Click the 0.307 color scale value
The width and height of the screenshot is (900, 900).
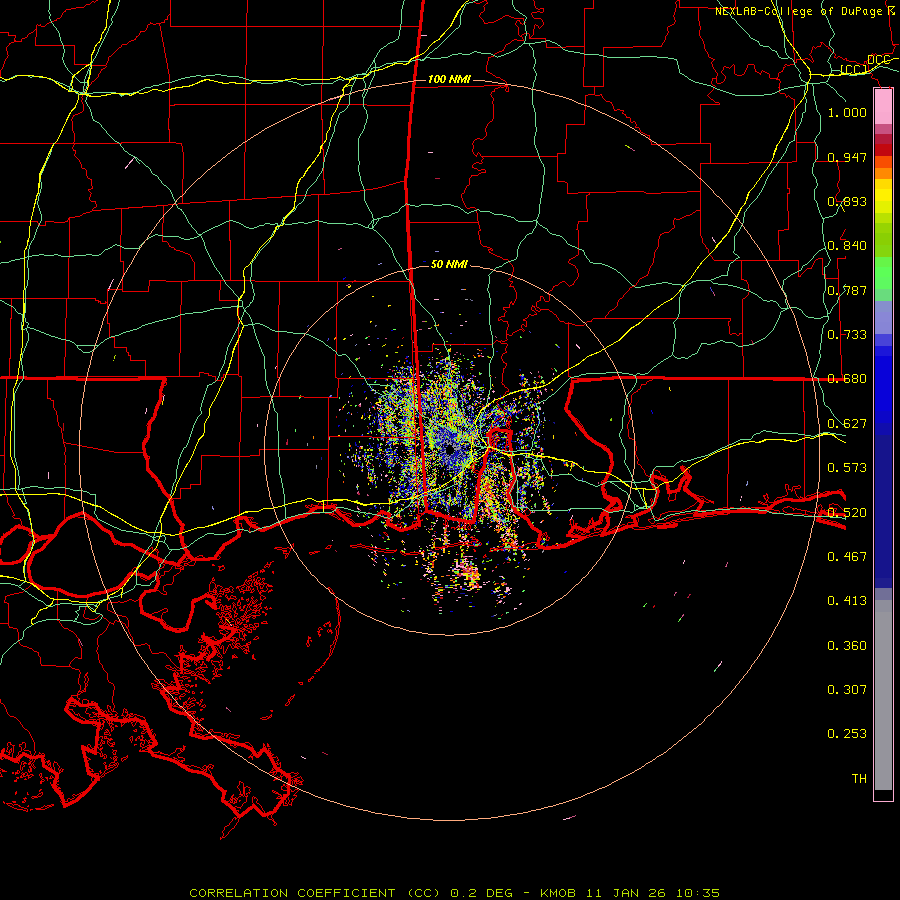[847, 689]
